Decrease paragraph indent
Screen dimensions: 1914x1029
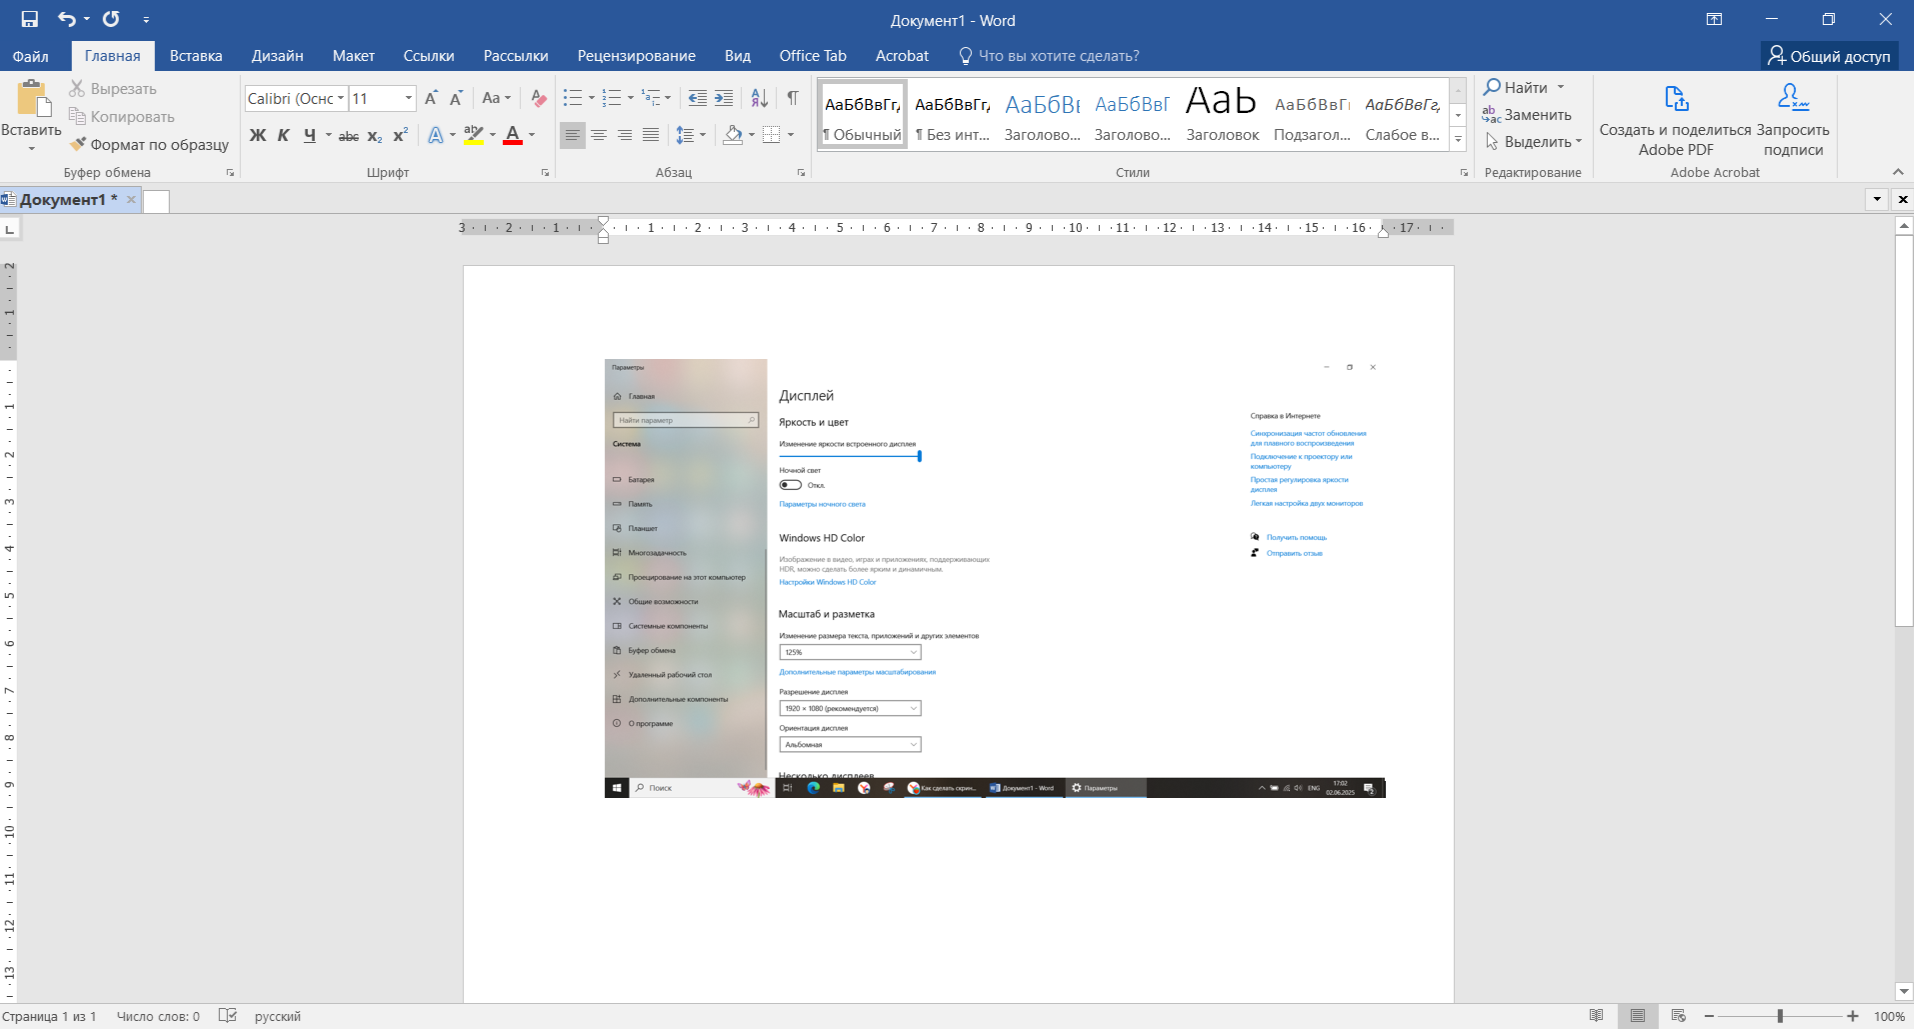697,98
